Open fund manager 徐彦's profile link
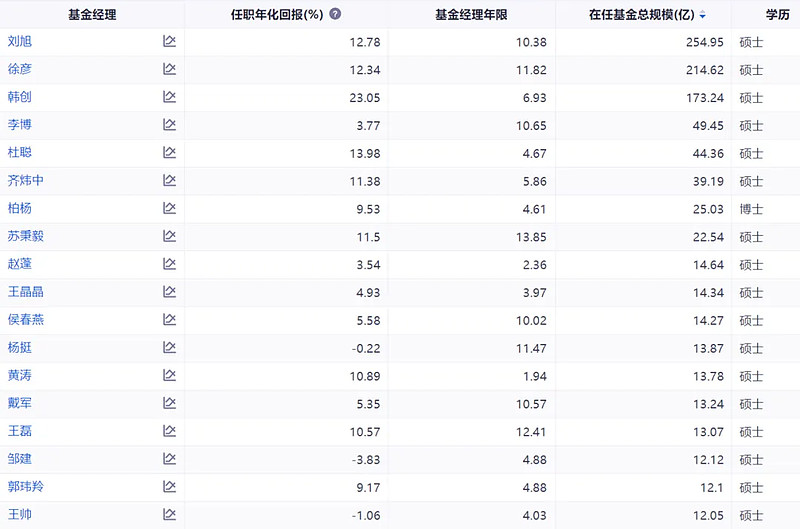The height and width of the screenshot is (529, 800). (x=20, y=69)
